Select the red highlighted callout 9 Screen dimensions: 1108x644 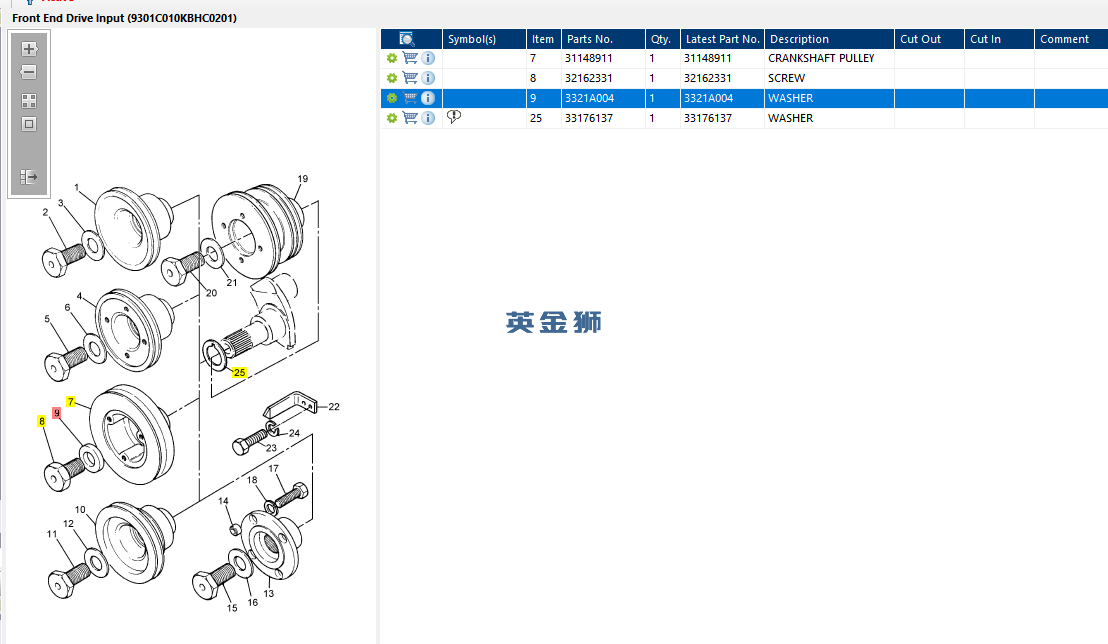coord(57,413)
